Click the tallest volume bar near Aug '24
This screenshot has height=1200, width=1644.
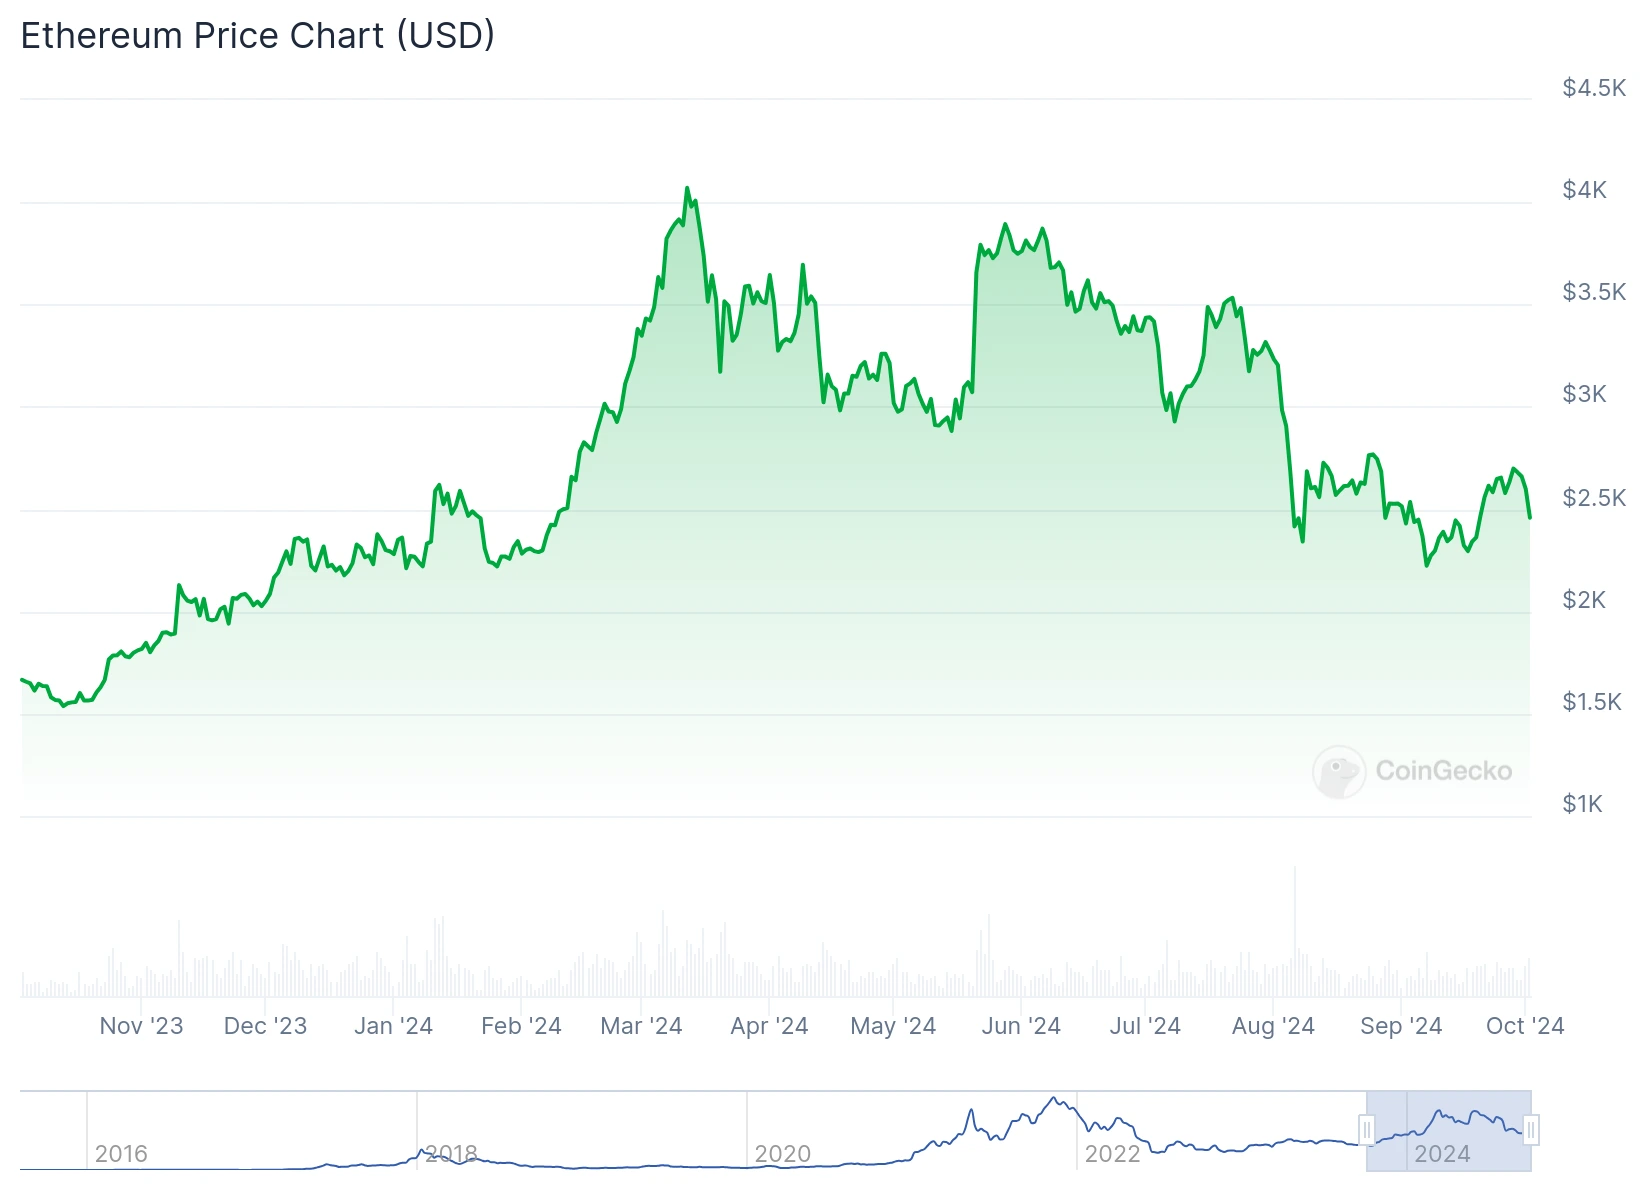pyautogui.click(x=1295, y=930)
